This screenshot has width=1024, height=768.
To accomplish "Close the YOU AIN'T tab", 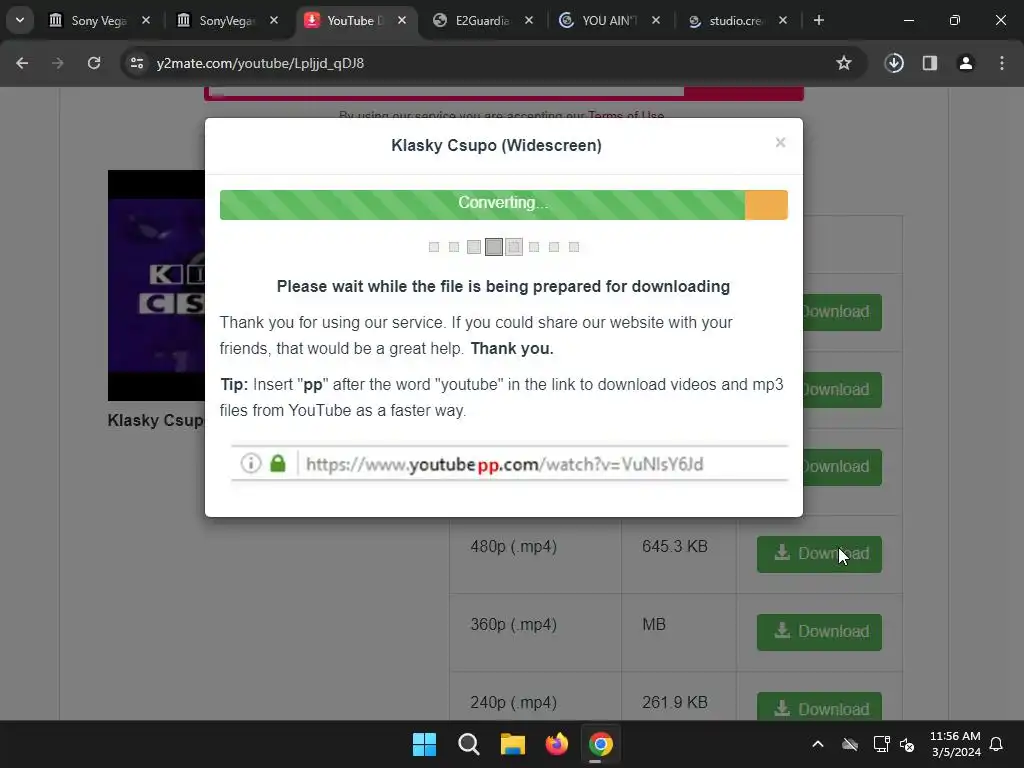I will pyautogui.click(x=656, y=20).
